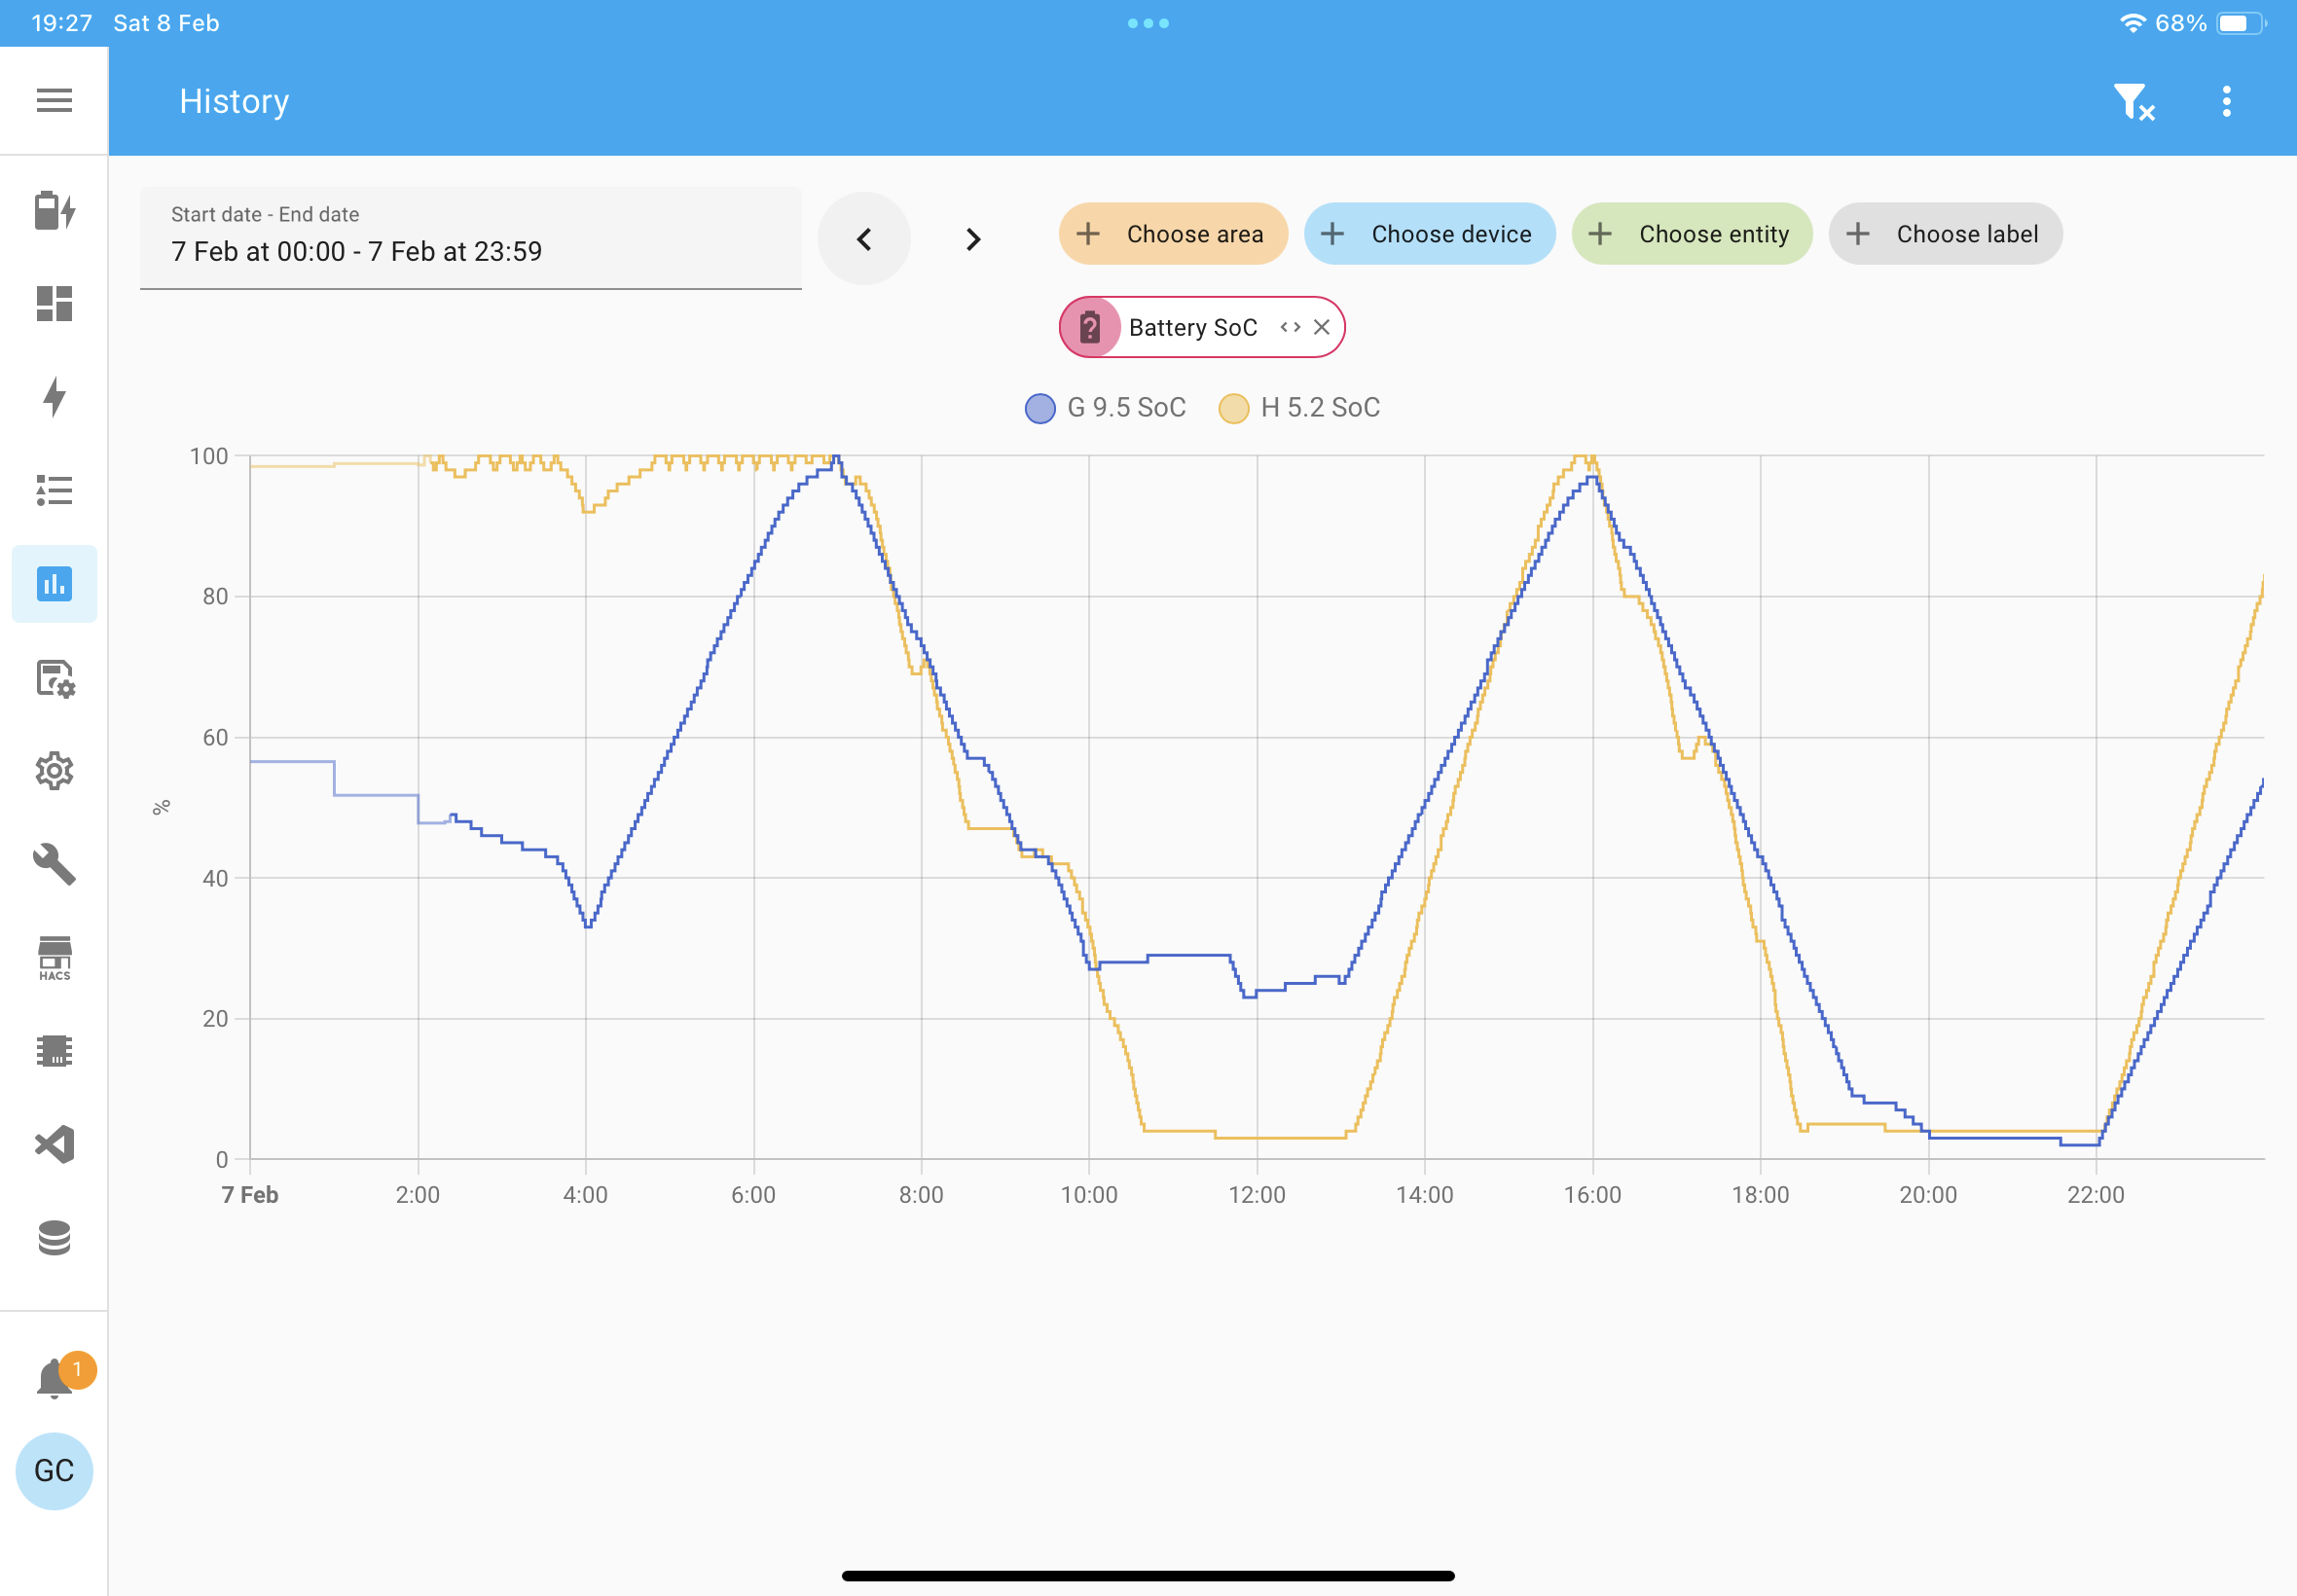Open the Visual Studio Code sidebar icon
Image resolution: width=2297 pixels, height=1596 pixels.
tap(54, 1144)
